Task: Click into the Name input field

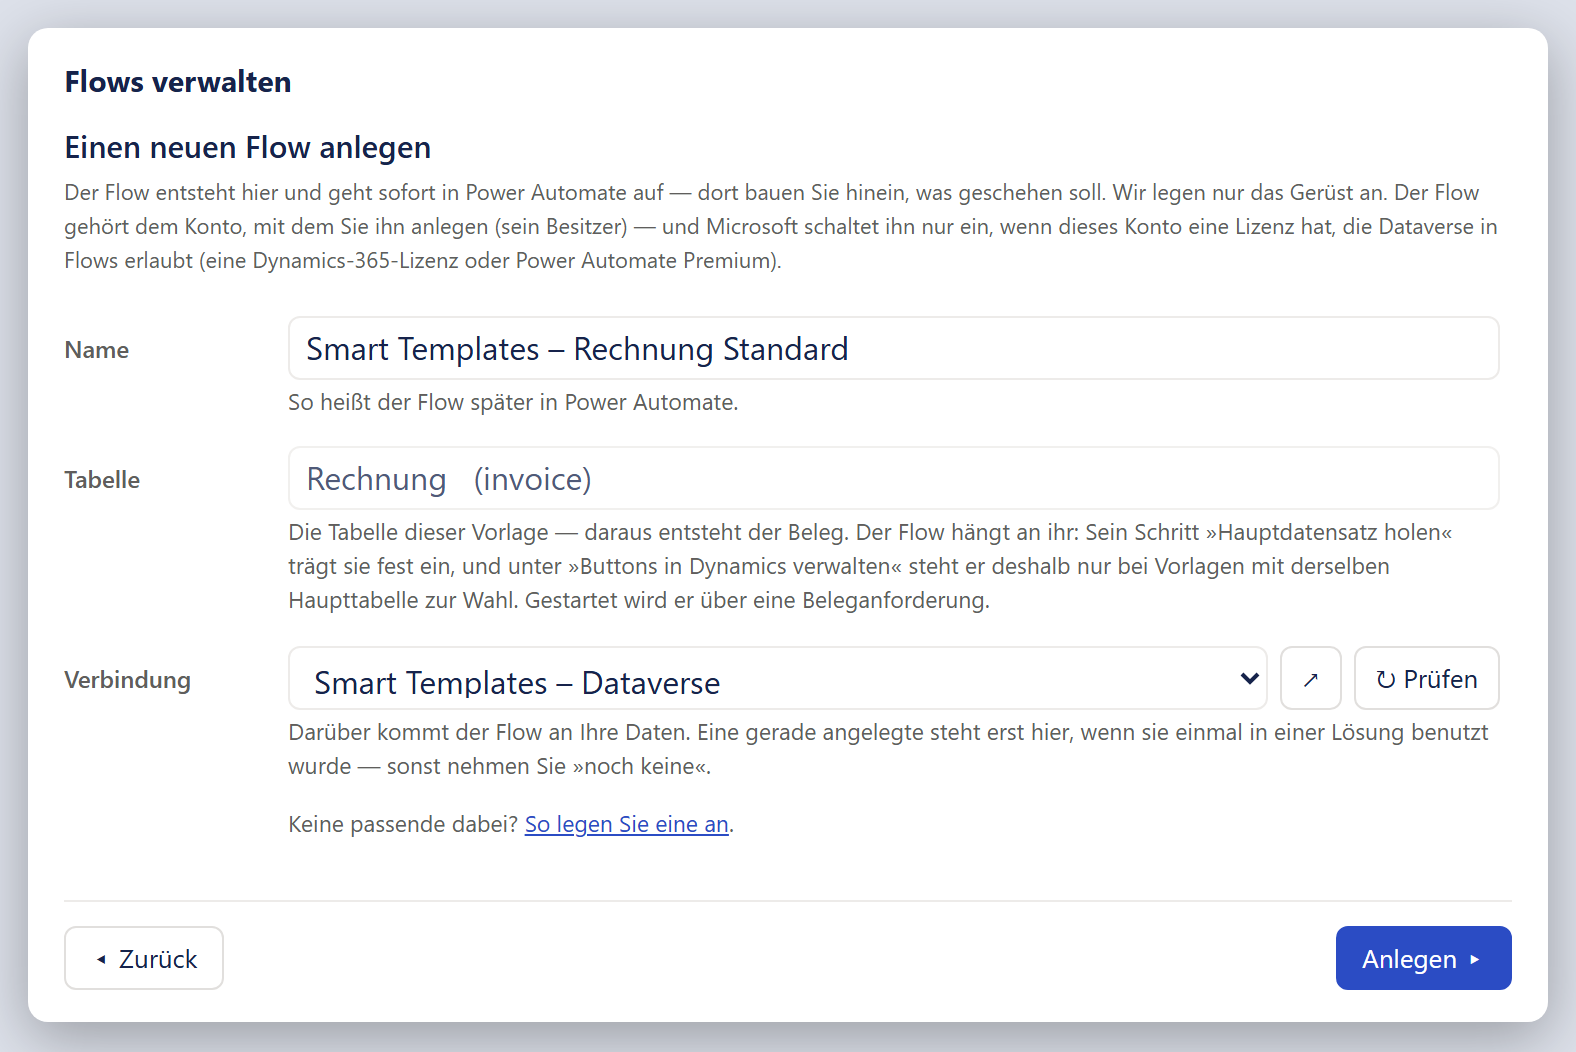Action: click(894, 349)
